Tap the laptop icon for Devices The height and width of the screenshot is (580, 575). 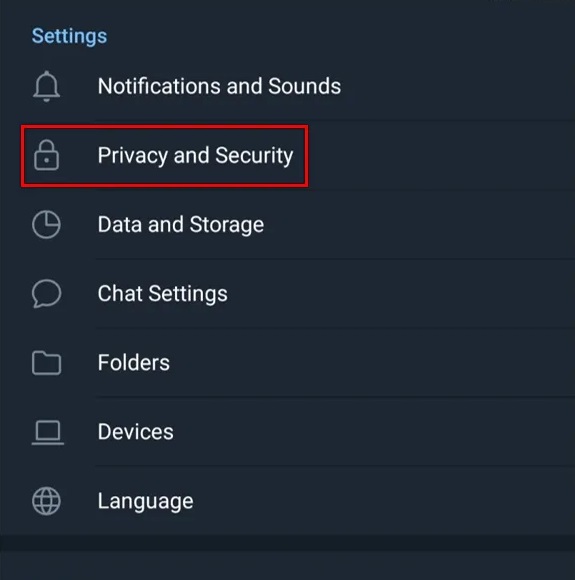click(x=47, y=432)
